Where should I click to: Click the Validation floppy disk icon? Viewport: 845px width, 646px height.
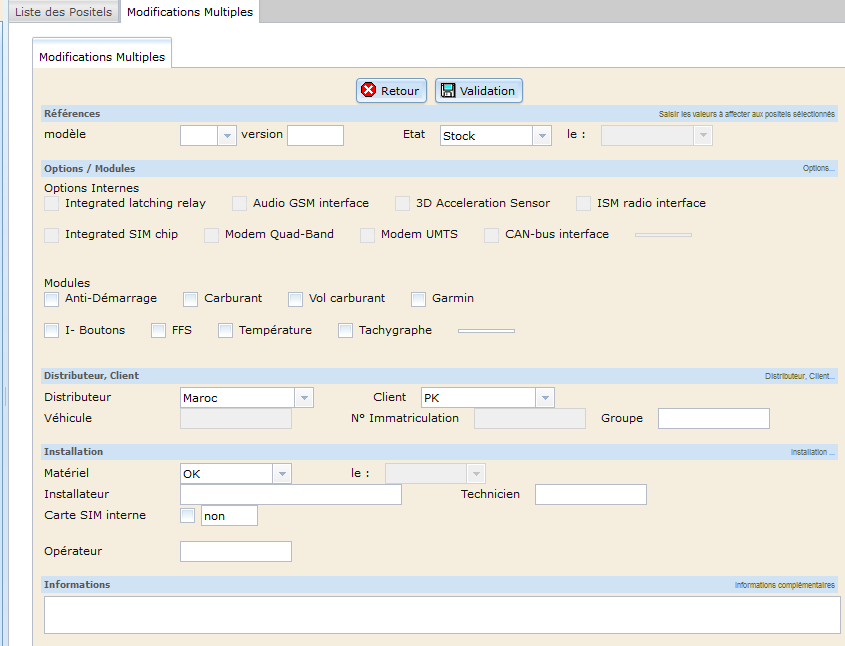(447, 91)
